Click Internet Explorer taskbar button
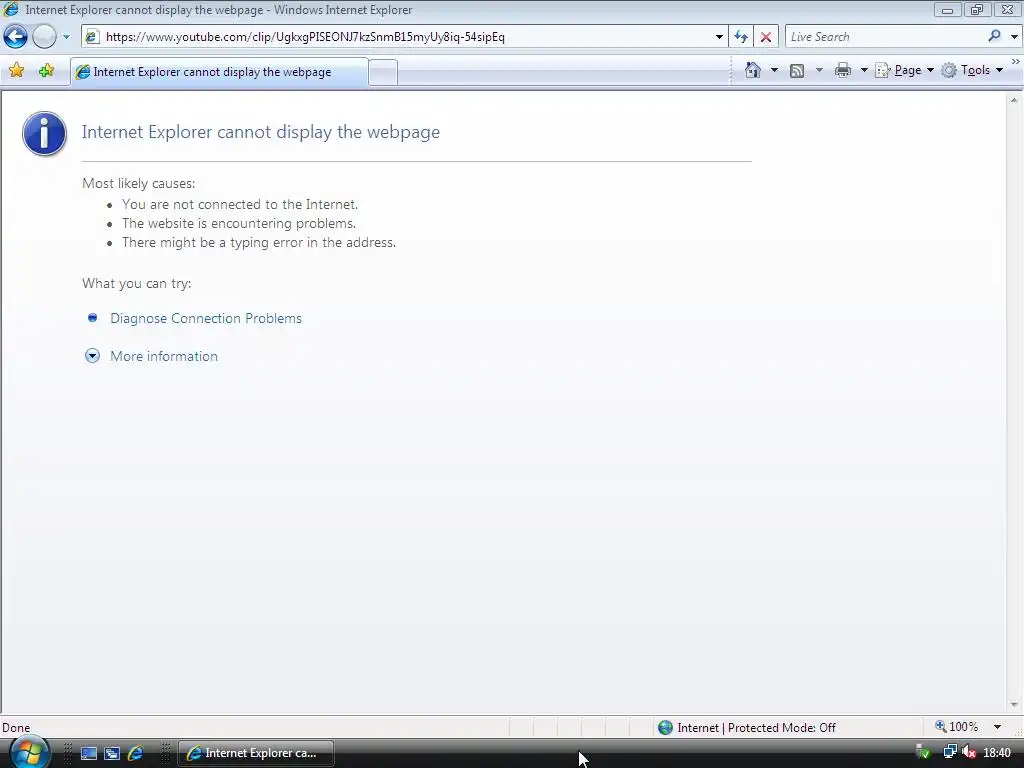This screenshot has height=768, width=1024. 256,753
